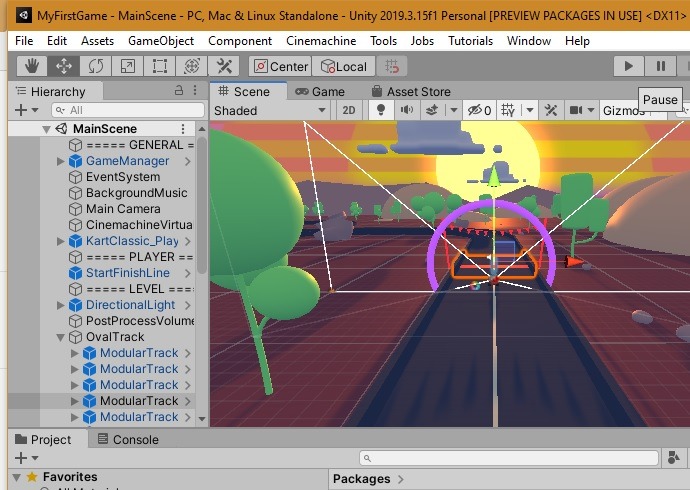The image size is (690, 490).
Task: Toggle scene effects icon
Action: coord(432,110)
